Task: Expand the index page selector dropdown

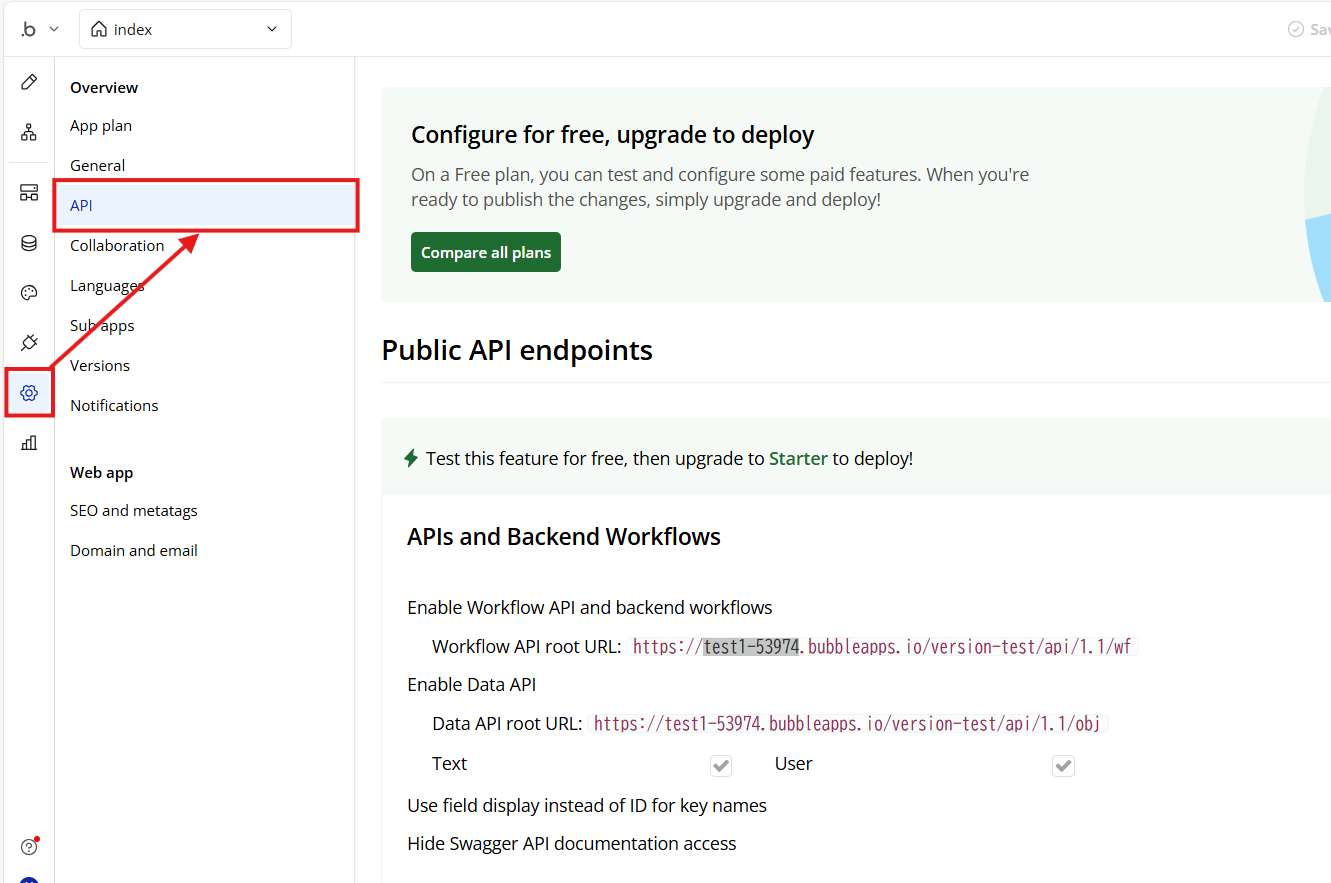Action: (x=185, y=30)
